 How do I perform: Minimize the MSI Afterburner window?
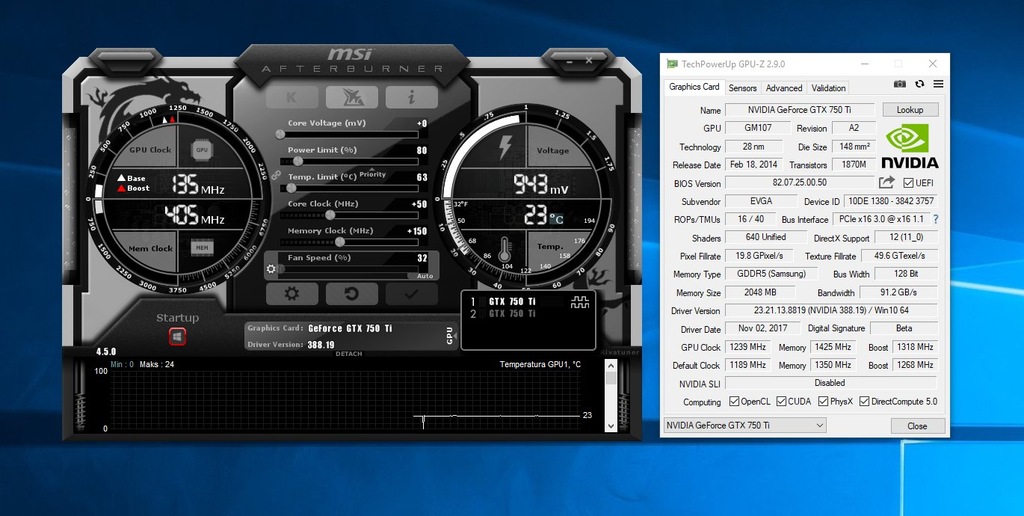pyautogui.click(x=569, y=61)
